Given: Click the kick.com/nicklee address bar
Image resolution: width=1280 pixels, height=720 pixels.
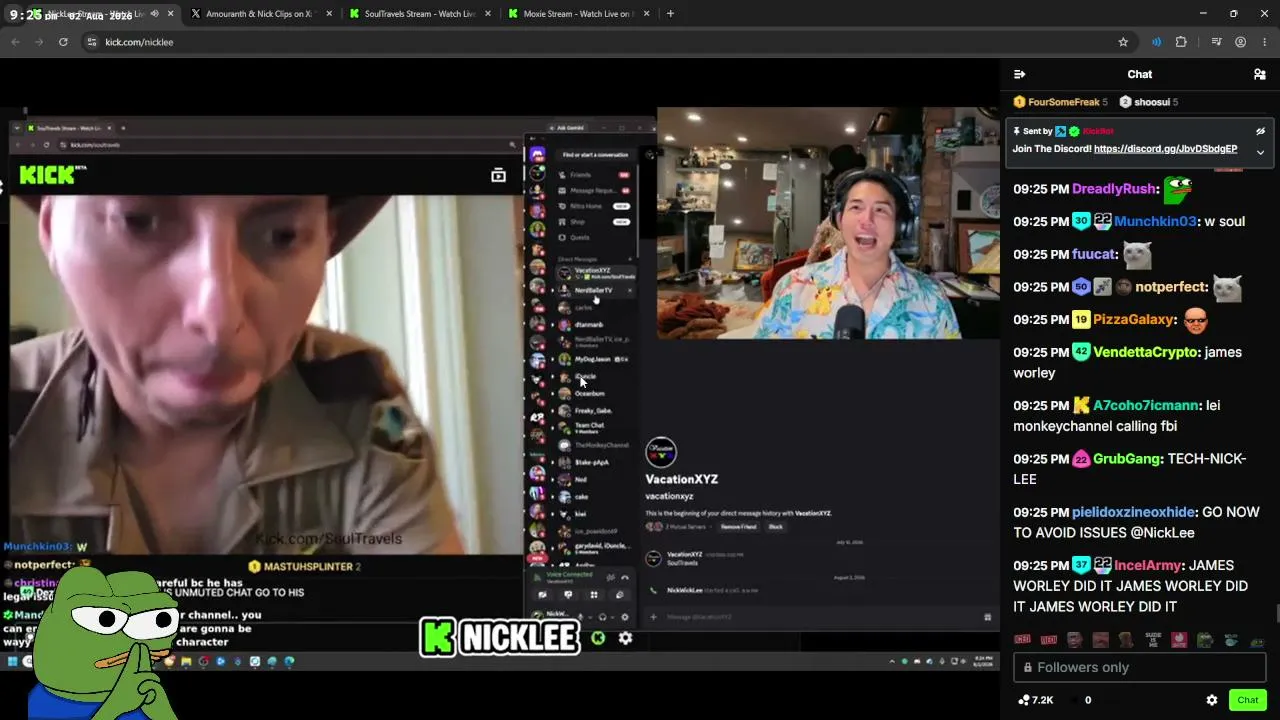Looking at the screenshot, I should tap(608, 42).
